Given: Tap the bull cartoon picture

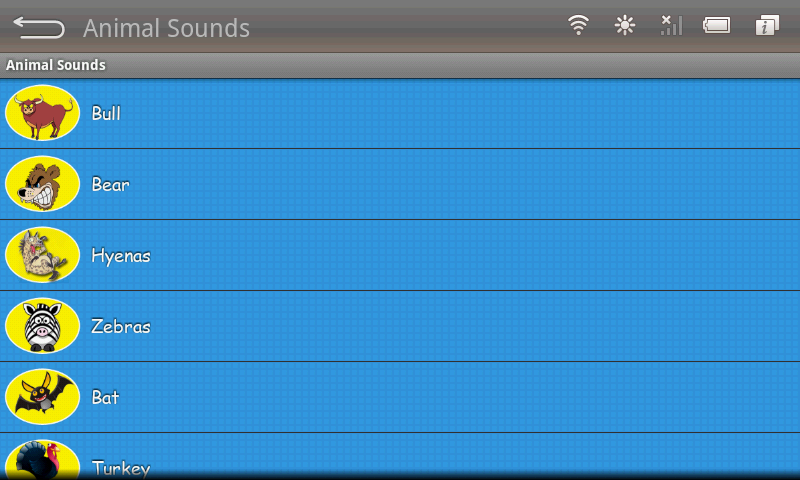Looking at the screenshot, I should coord(42,113).
